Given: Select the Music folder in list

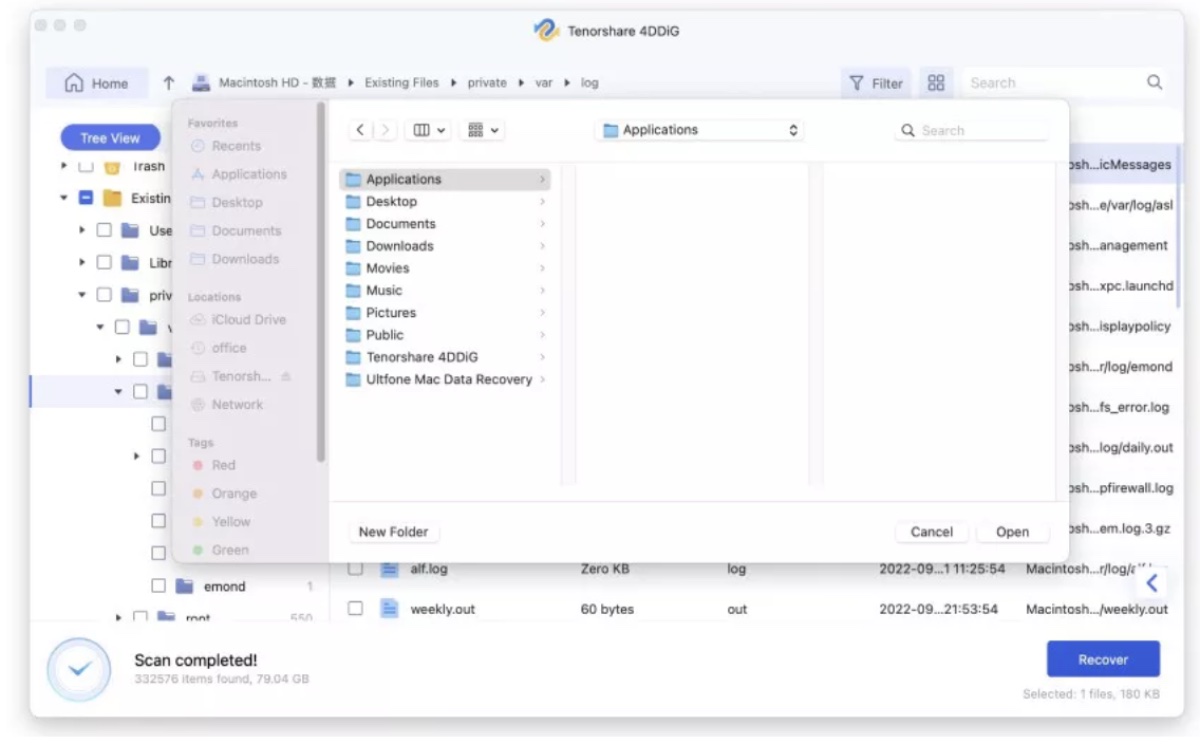Looking at the screenshot, I should click(x=445, y=290).
